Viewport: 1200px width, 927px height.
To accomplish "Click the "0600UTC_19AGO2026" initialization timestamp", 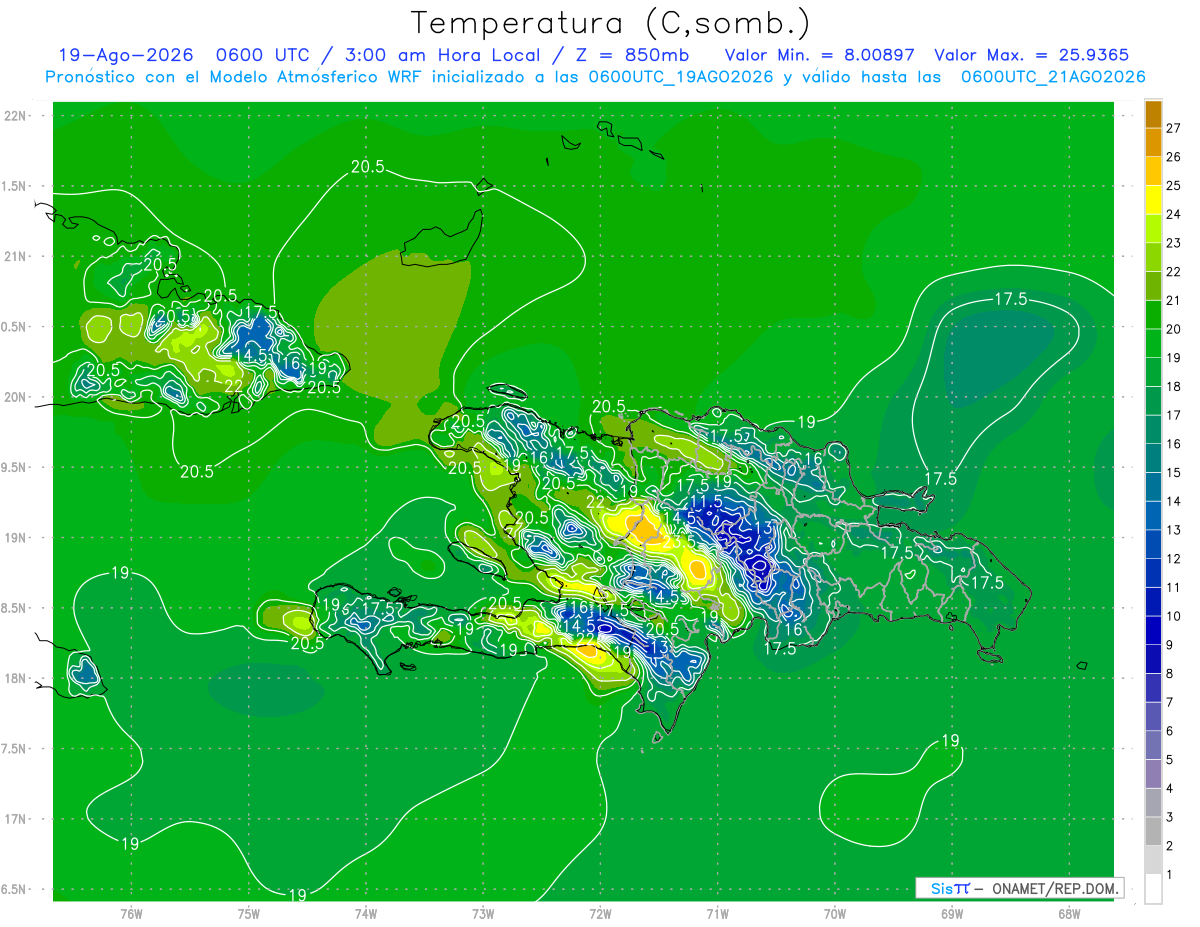I will (x=681, y=77).
